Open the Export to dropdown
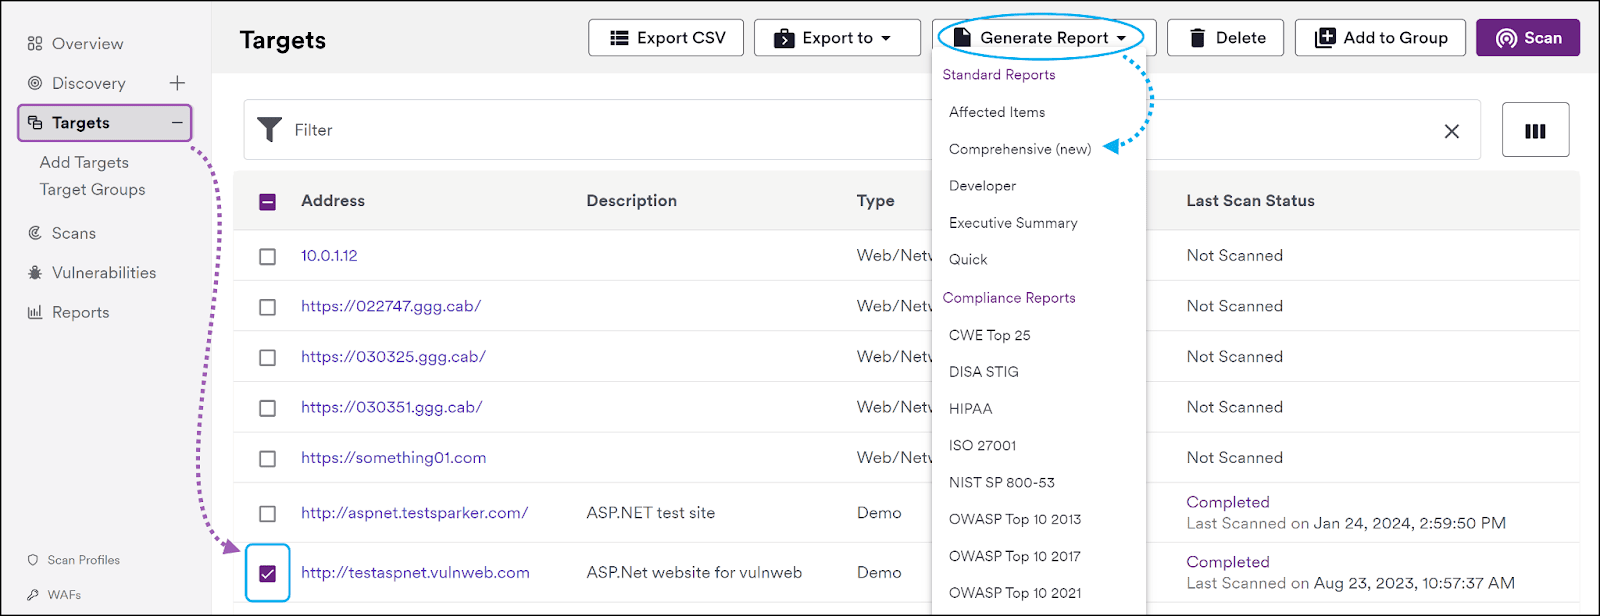Screen dimensions: 1600x616 coord(837,38)
